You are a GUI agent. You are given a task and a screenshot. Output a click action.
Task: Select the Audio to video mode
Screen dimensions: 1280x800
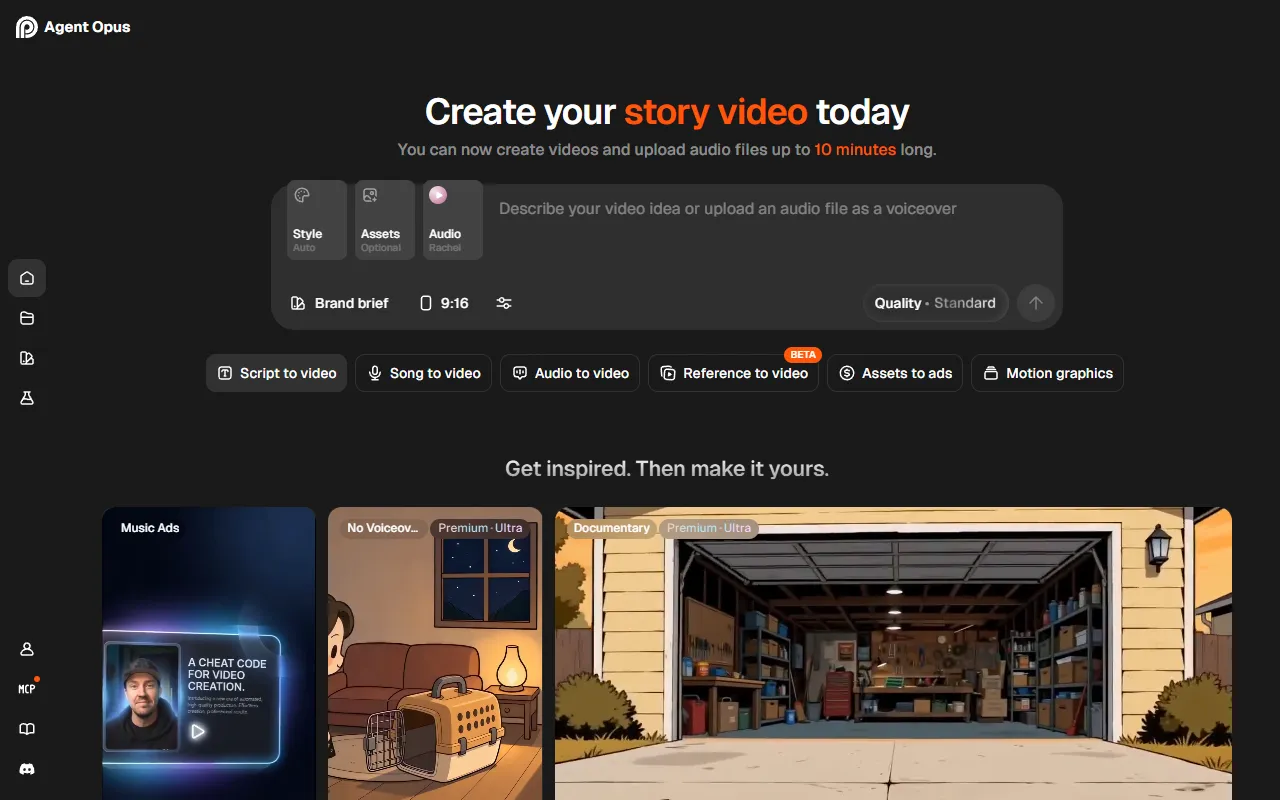click(x=570, y=373)
